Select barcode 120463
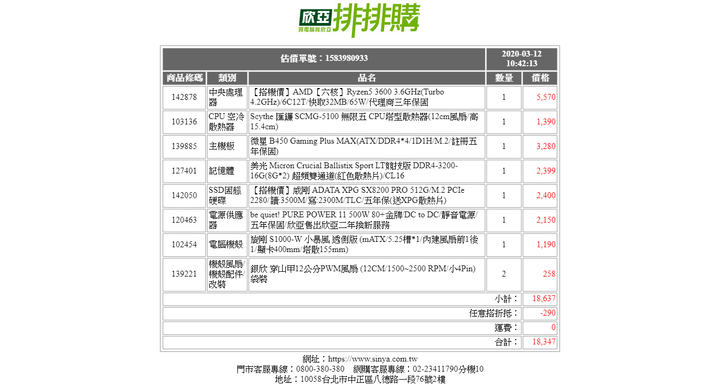 tap(184, 220)
